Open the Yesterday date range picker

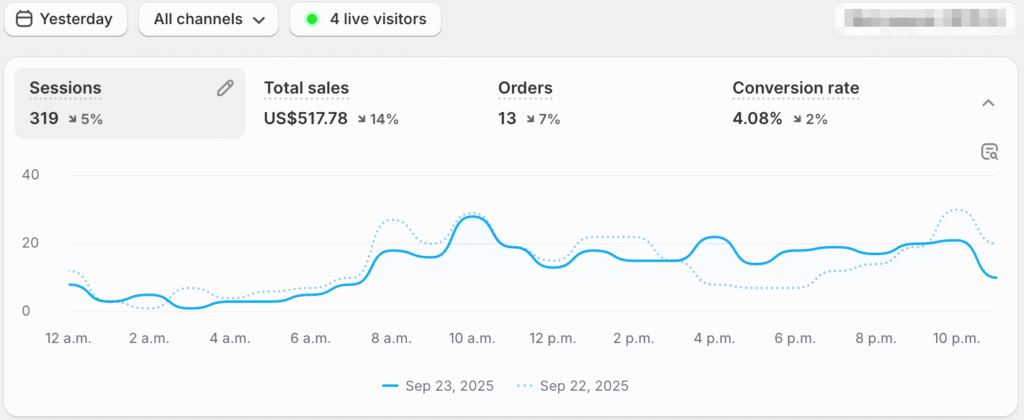[66, 19]
